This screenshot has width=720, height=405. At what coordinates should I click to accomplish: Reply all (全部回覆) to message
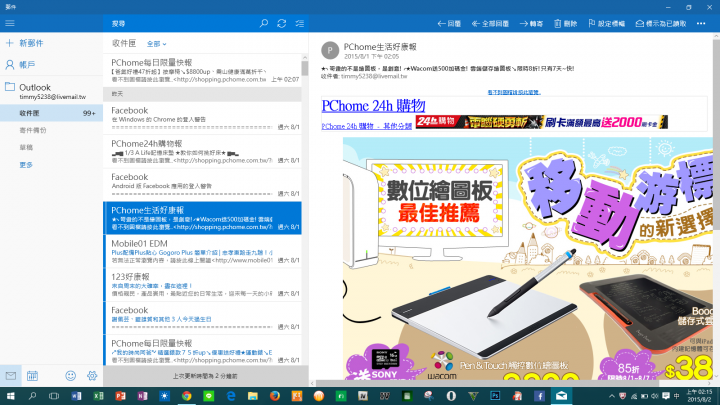(x=490, y=24)
